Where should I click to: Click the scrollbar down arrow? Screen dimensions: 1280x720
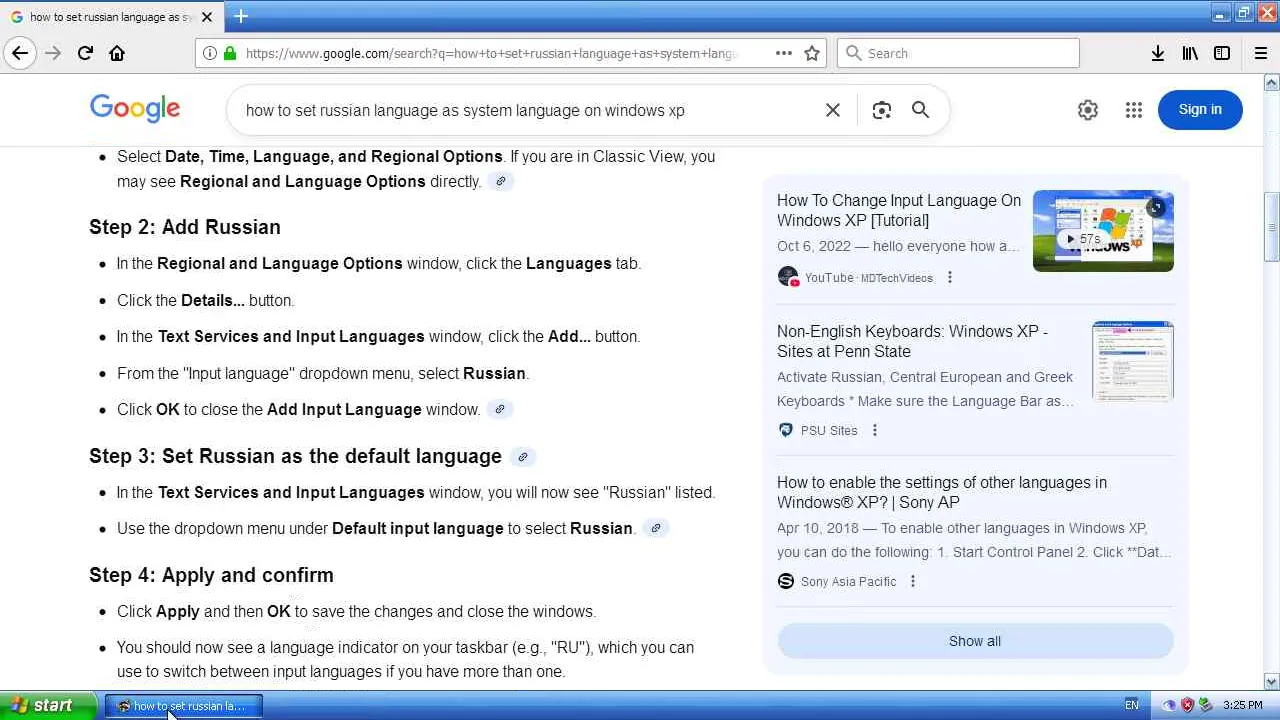pyautogui.click(x=1272, y=682)
